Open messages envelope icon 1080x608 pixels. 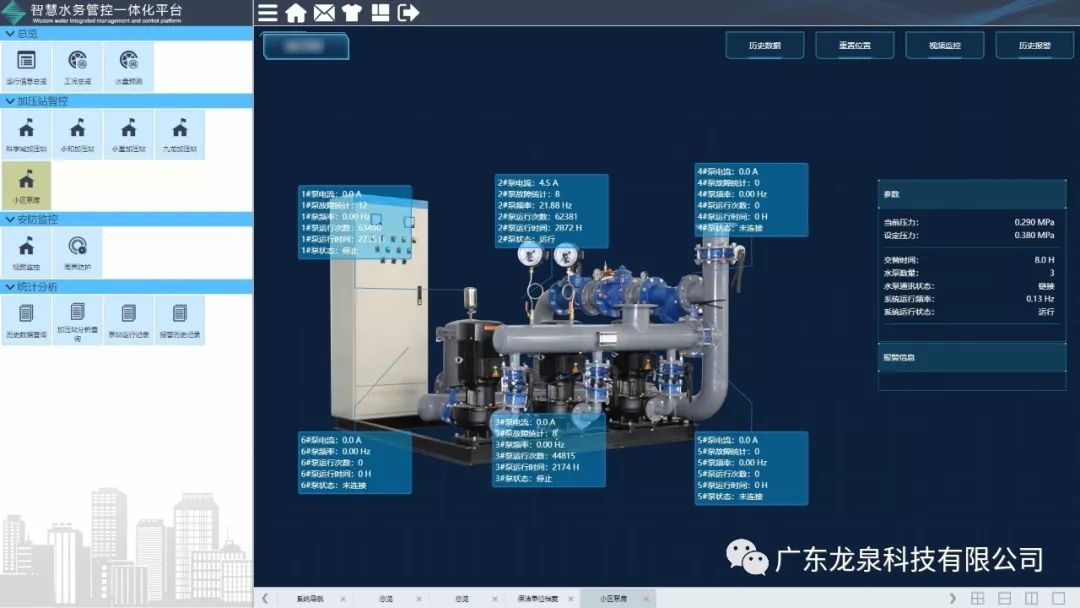tap(324, 13)
